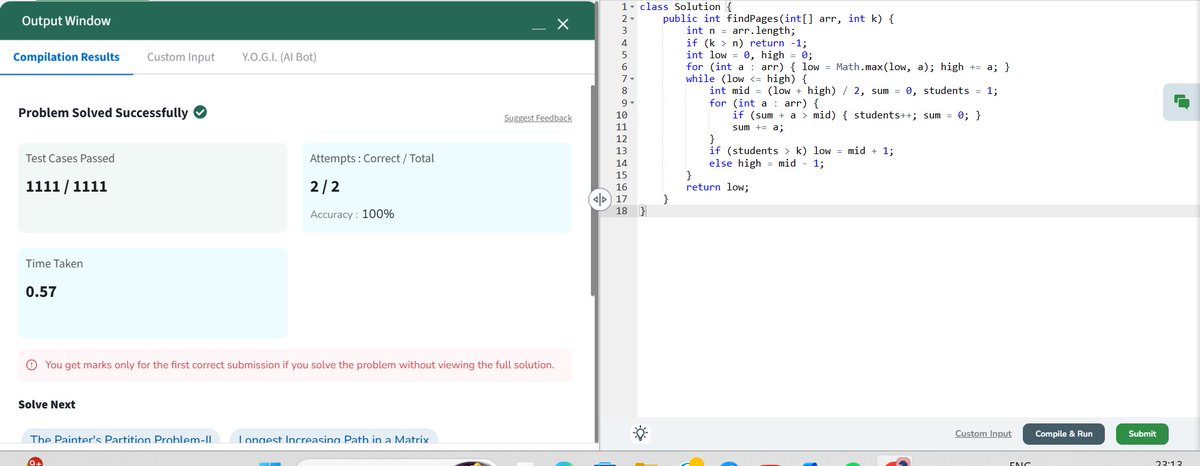The height and width of the screenshot is (466, 1200).
Task: Place cursor in 'int n = arr.length;' line
Action: pos(740,30)
